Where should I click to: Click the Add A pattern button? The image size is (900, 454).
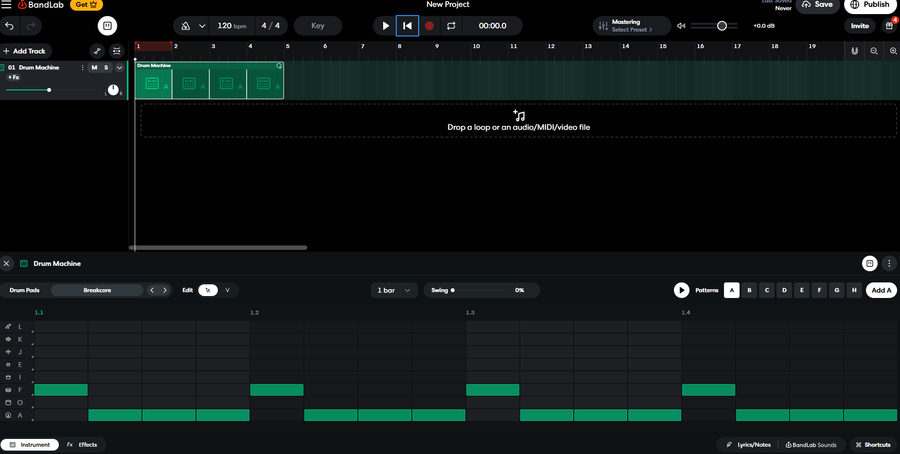[x=881, y=290]
